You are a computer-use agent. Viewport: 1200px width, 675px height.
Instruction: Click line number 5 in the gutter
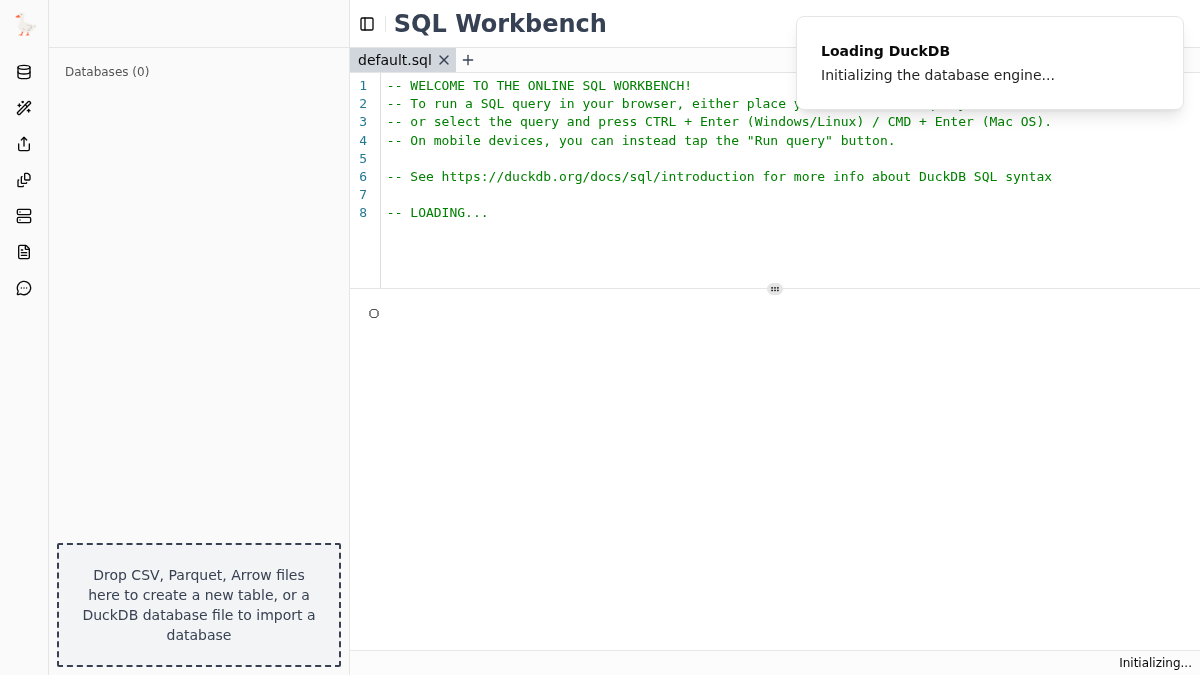click(x=363, y=159)
